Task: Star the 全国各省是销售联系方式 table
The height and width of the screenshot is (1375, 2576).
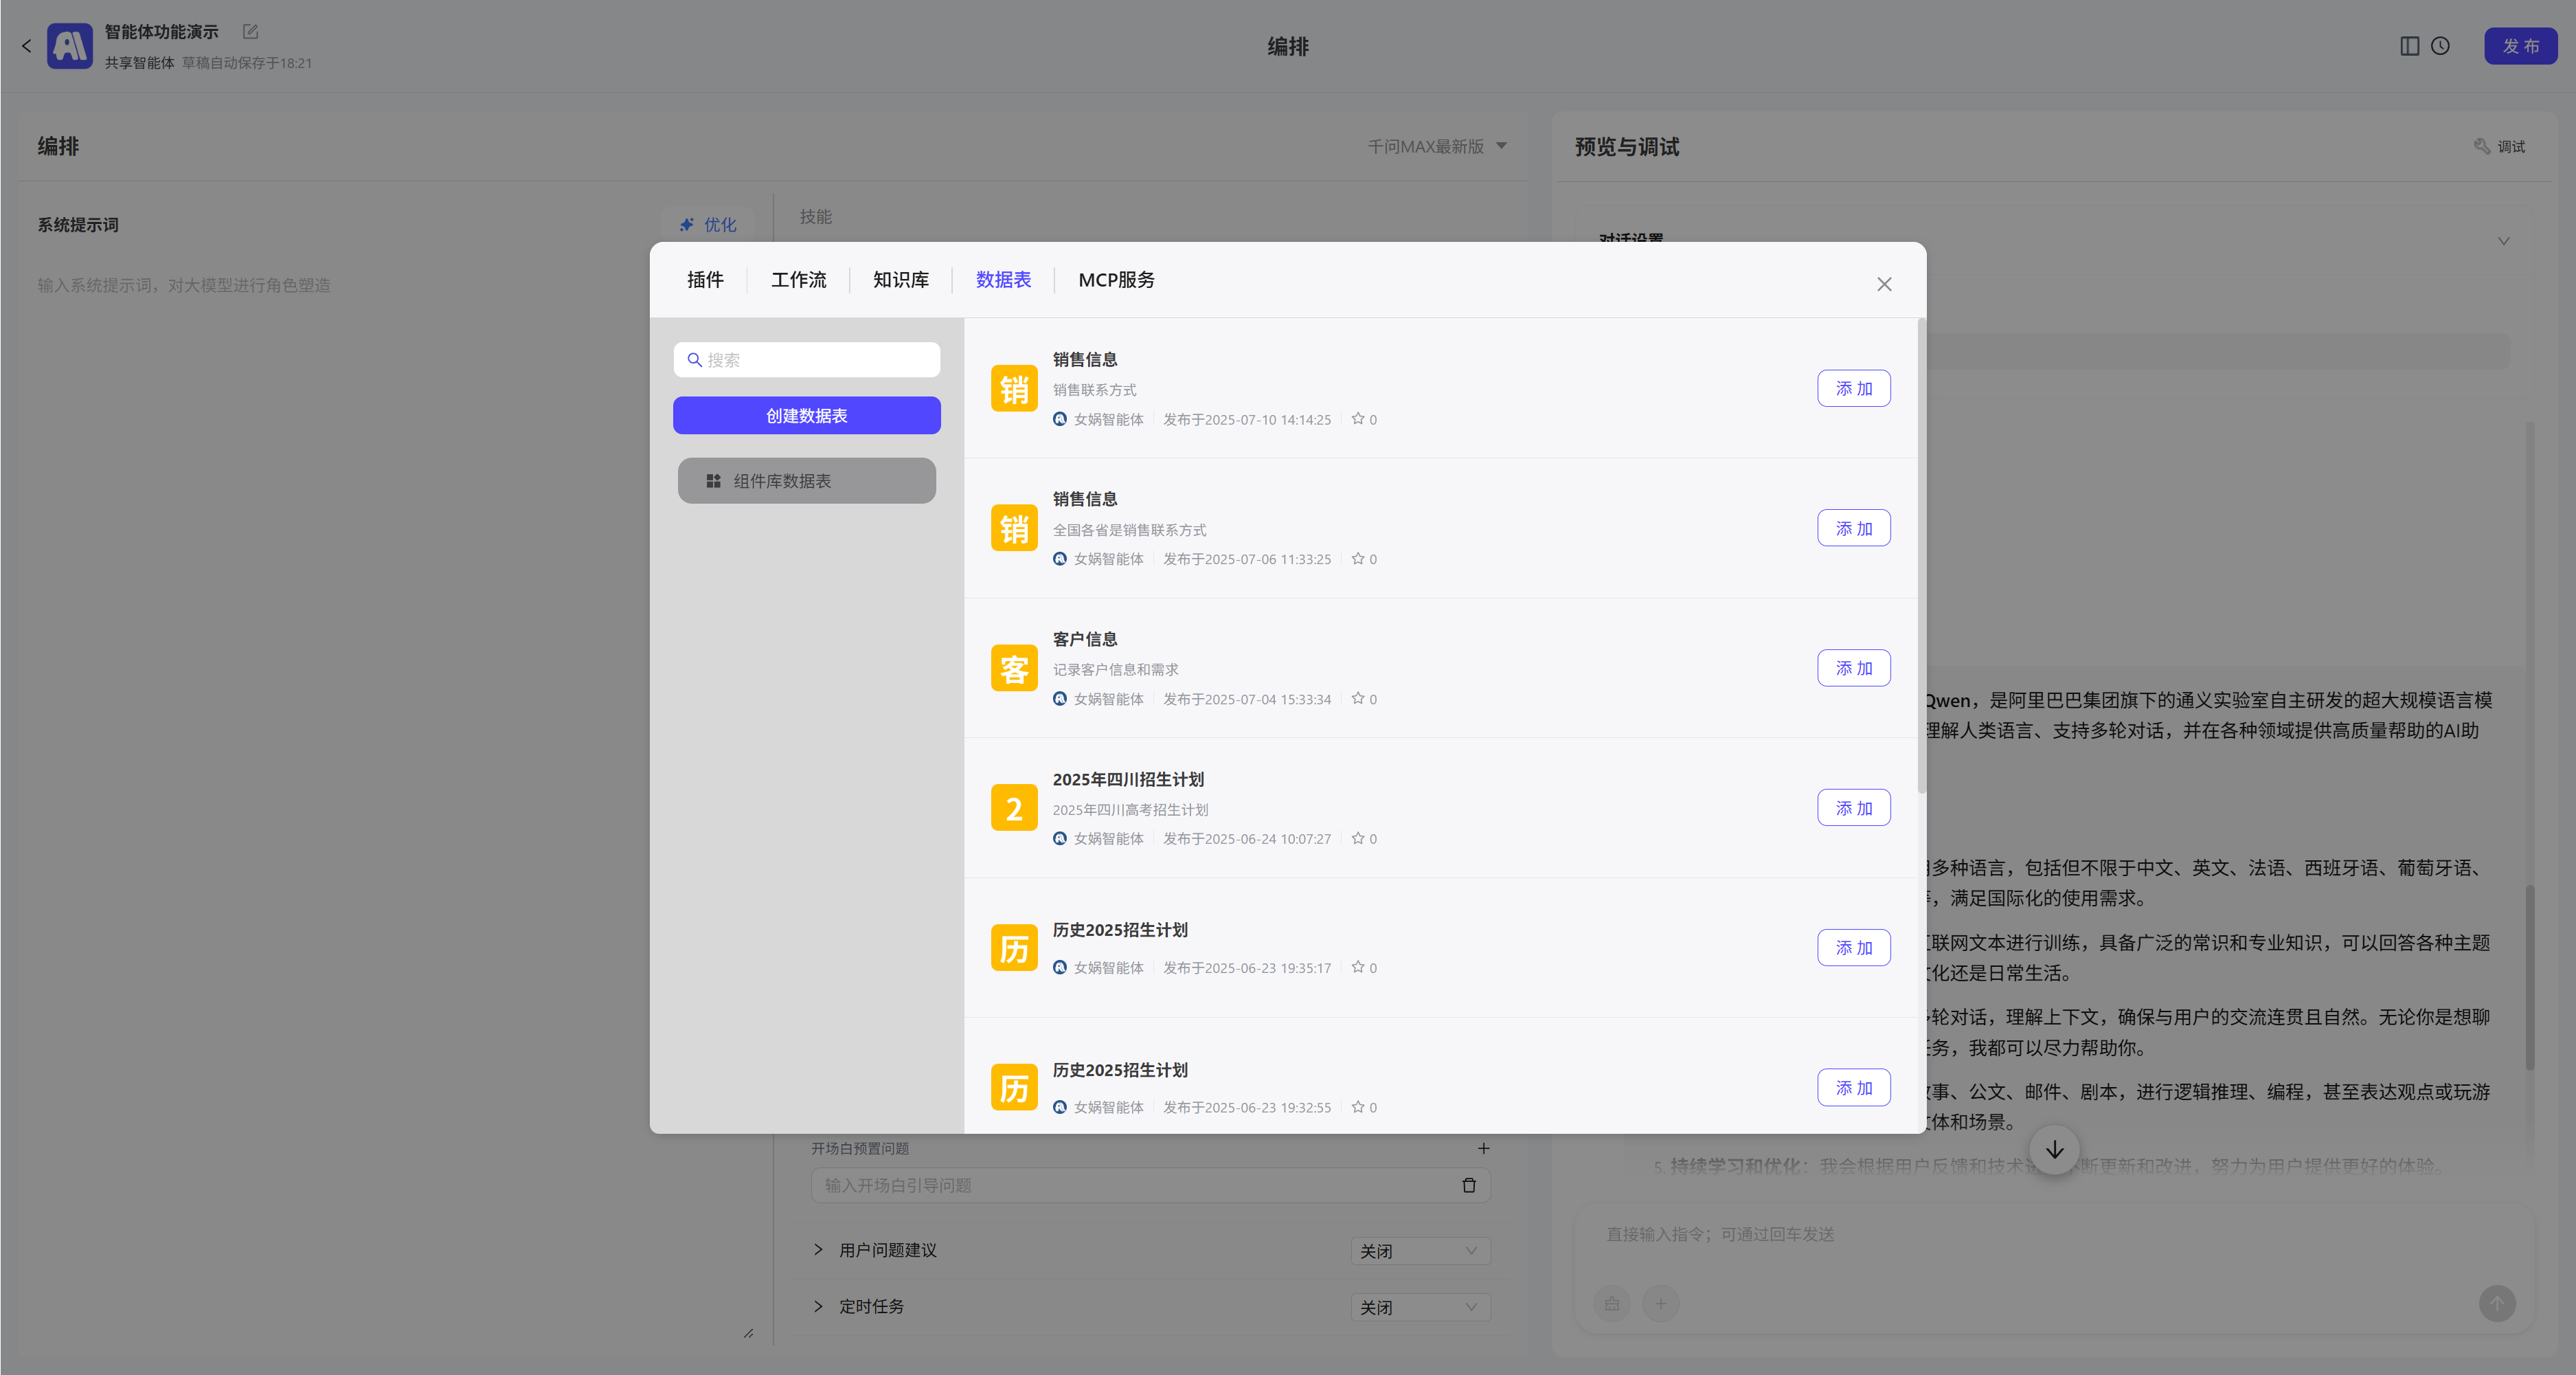Action: coord(1358,559)
